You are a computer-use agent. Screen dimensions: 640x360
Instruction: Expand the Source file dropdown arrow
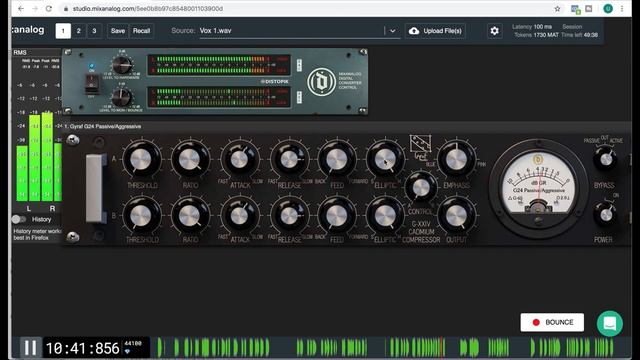[x=392, y=31]
